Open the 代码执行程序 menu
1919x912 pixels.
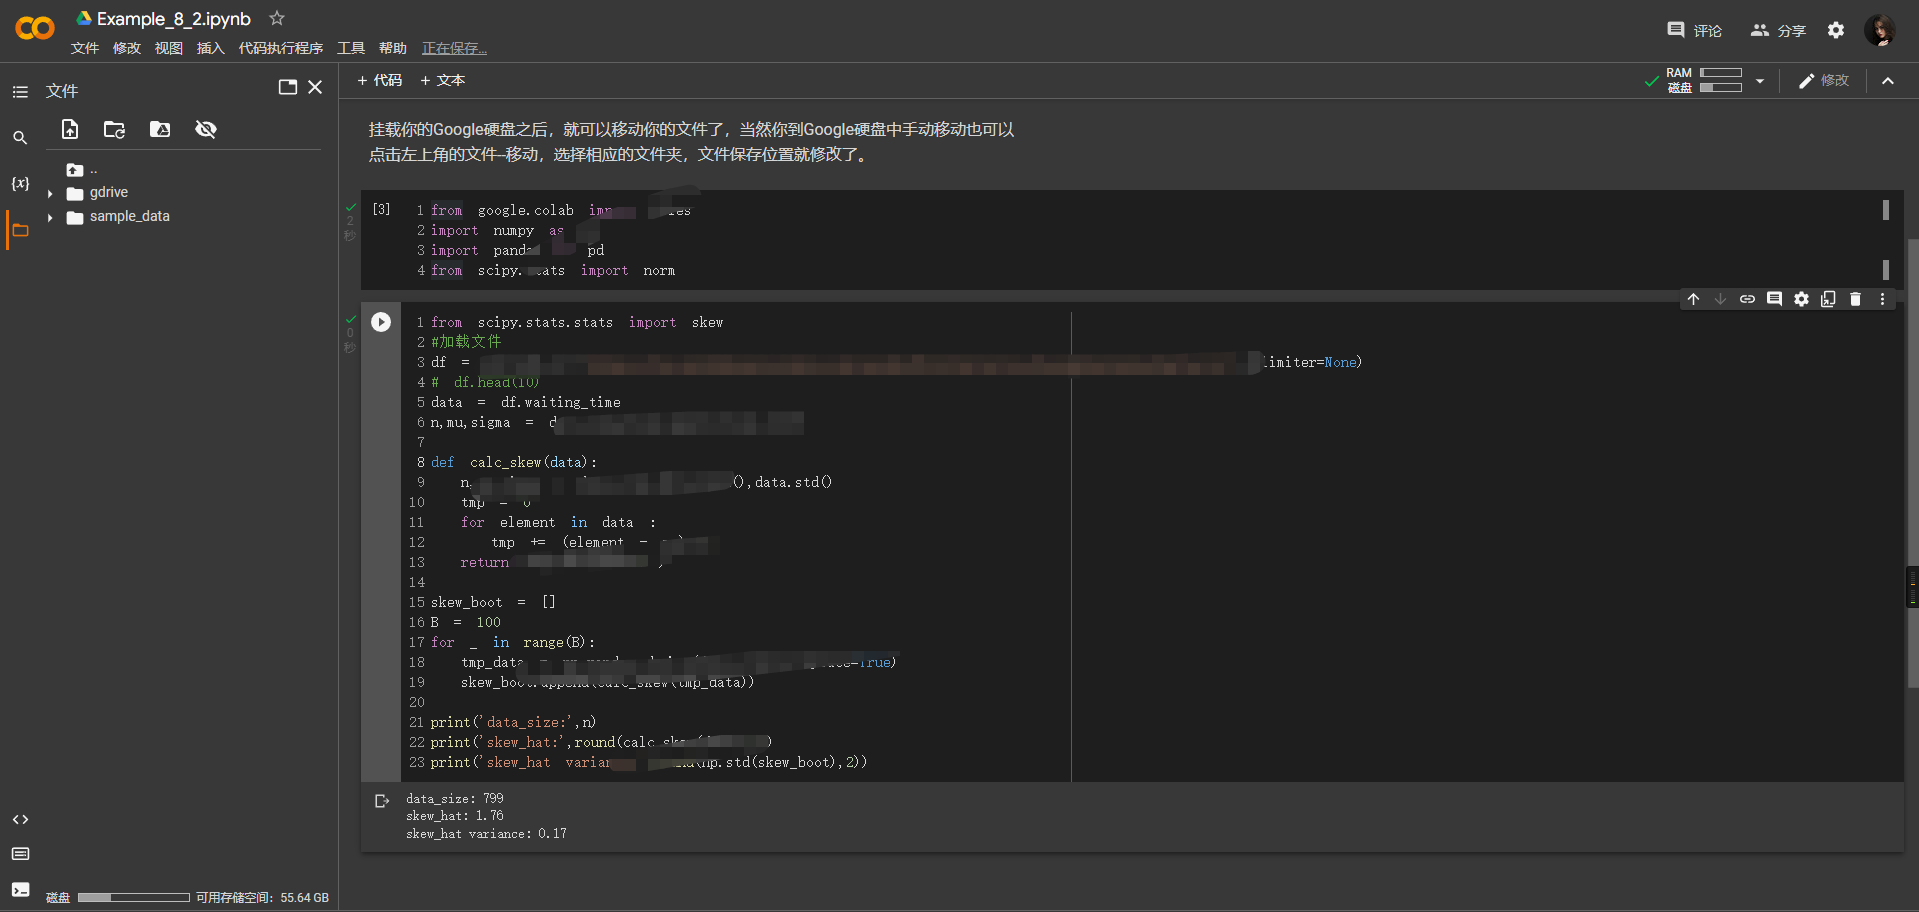point(280,47)
